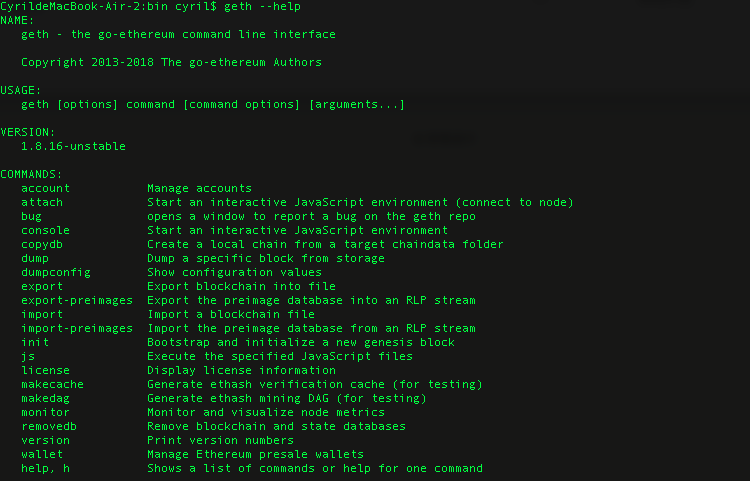Select the 'attach' command text
Viewport: 750px width, 481px height.
coord(42,202)
